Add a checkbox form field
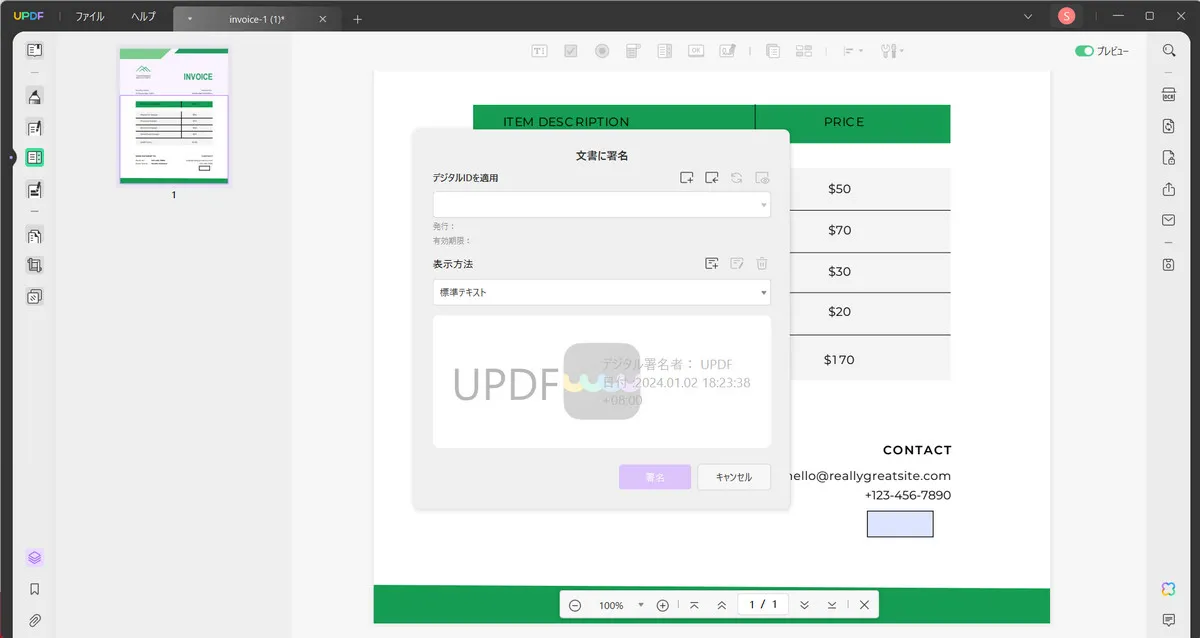Image resolution: width=1200 pixels, height=638 pixels. [570, 51]
